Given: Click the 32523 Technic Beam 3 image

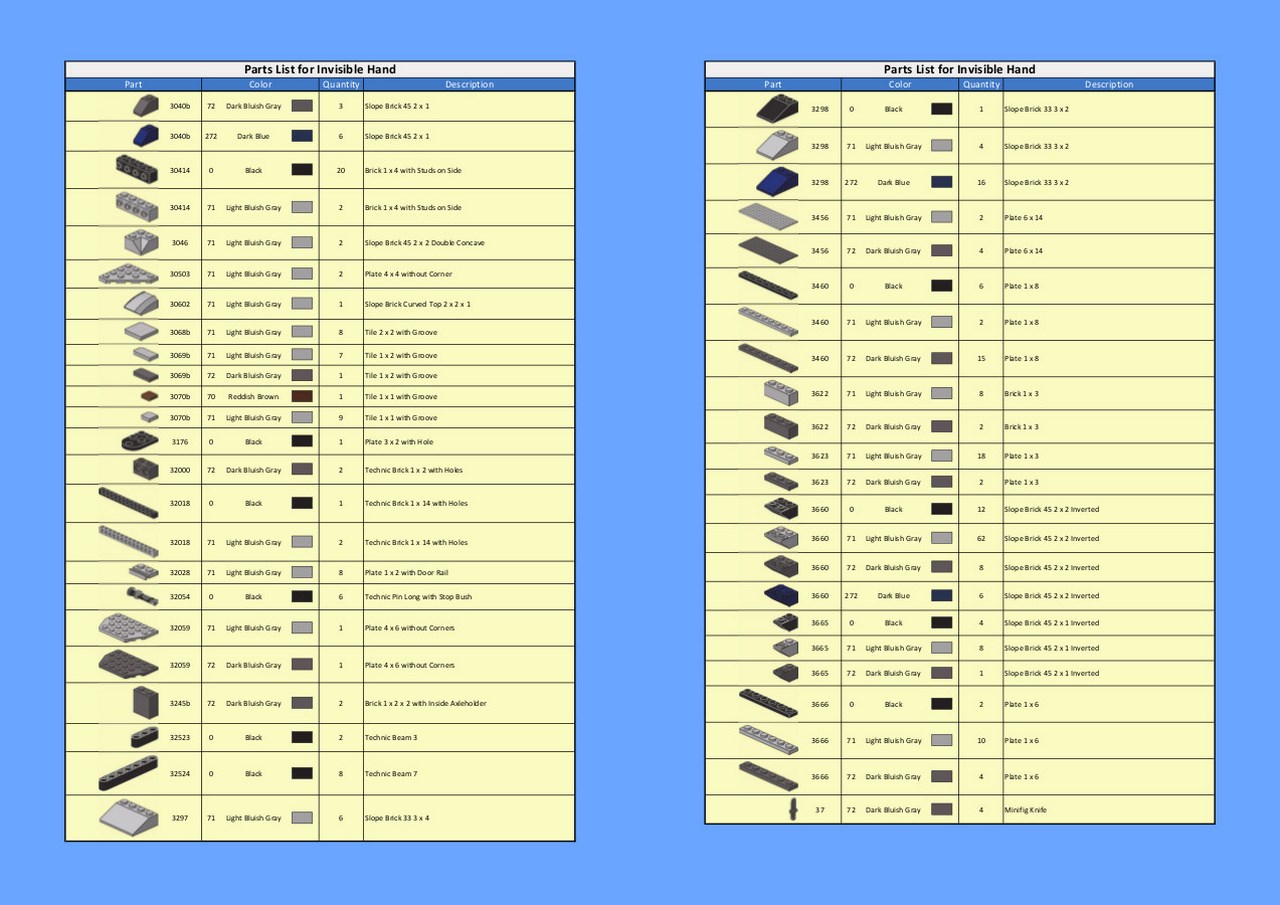Looking at the screenshot, I should point(145,737).
